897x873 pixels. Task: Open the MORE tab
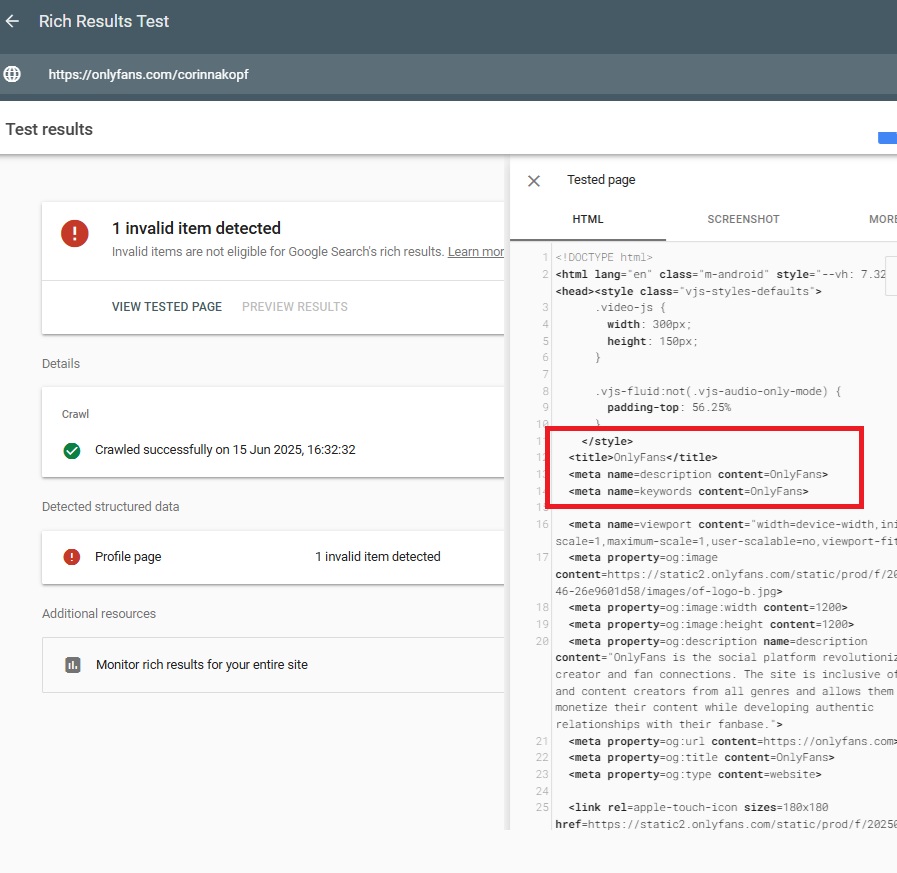882,219
